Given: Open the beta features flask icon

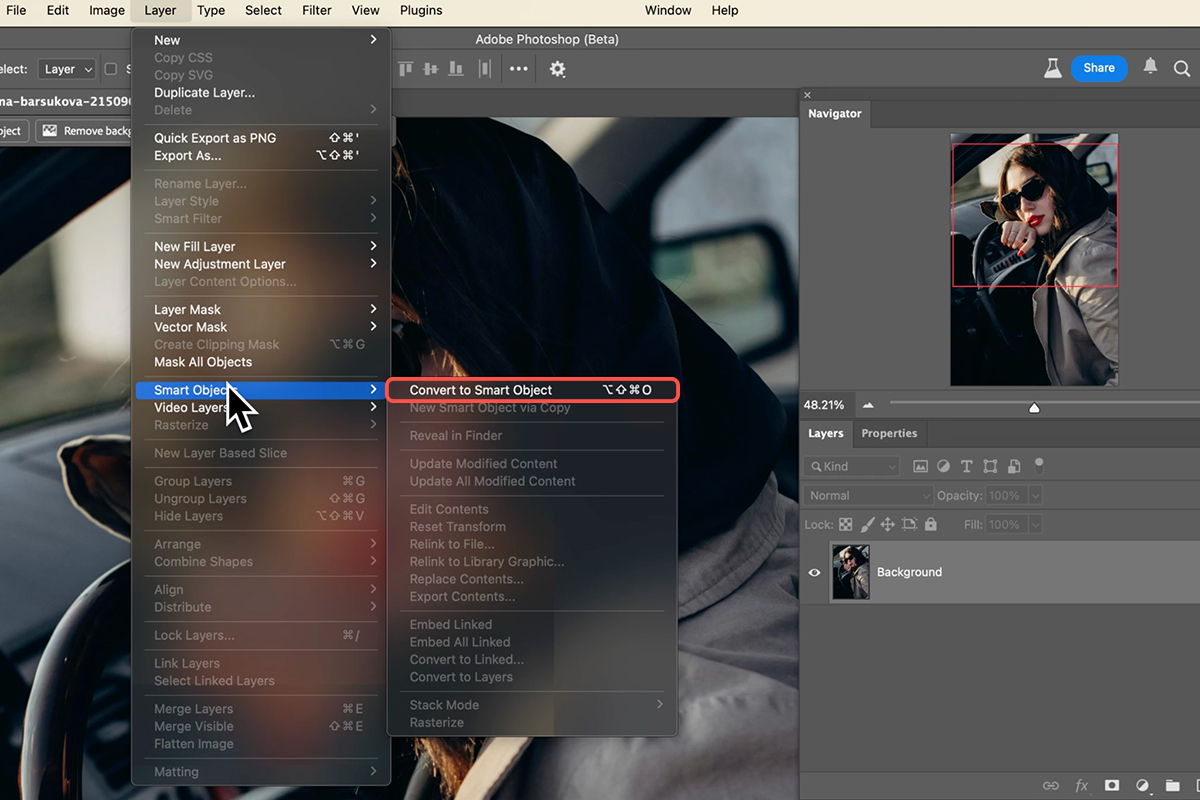Looking at the screenshot, I should coord(1052,68).
